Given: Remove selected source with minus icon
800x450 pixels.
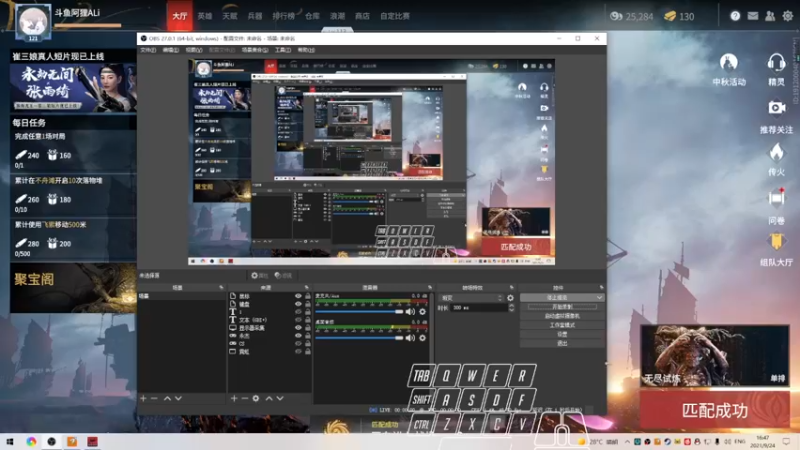Looking at the screenshot, I should [244, 398].
